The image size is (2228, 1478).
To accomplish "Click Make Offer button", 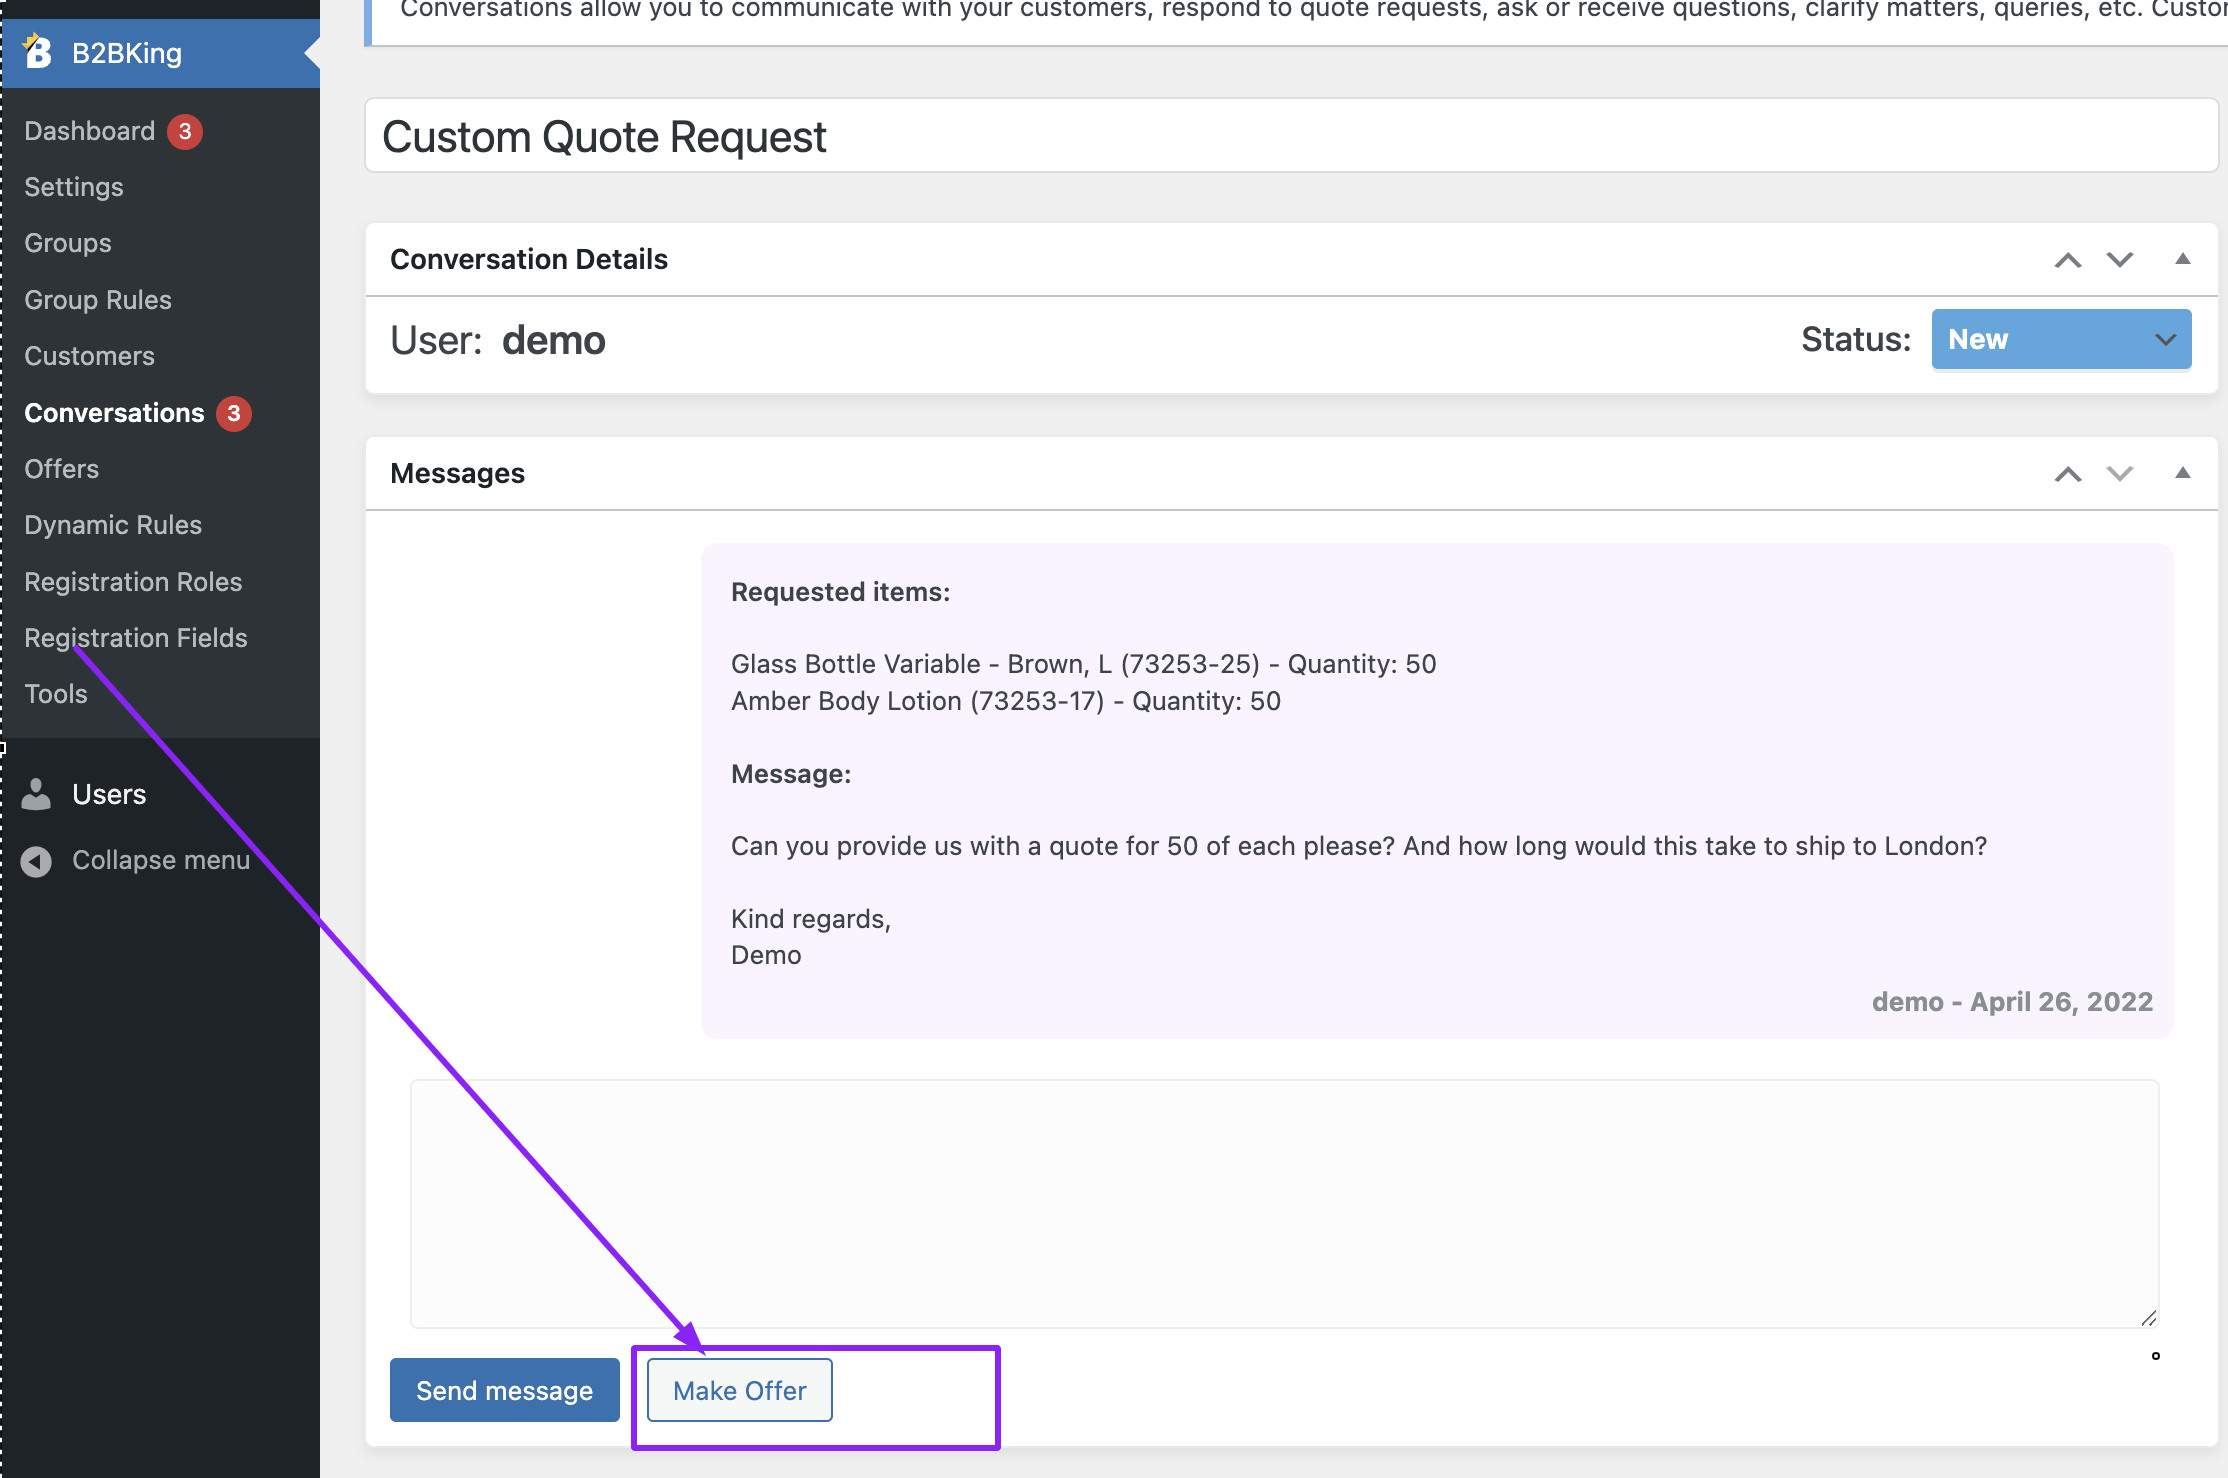I will tap(740, 1390).
